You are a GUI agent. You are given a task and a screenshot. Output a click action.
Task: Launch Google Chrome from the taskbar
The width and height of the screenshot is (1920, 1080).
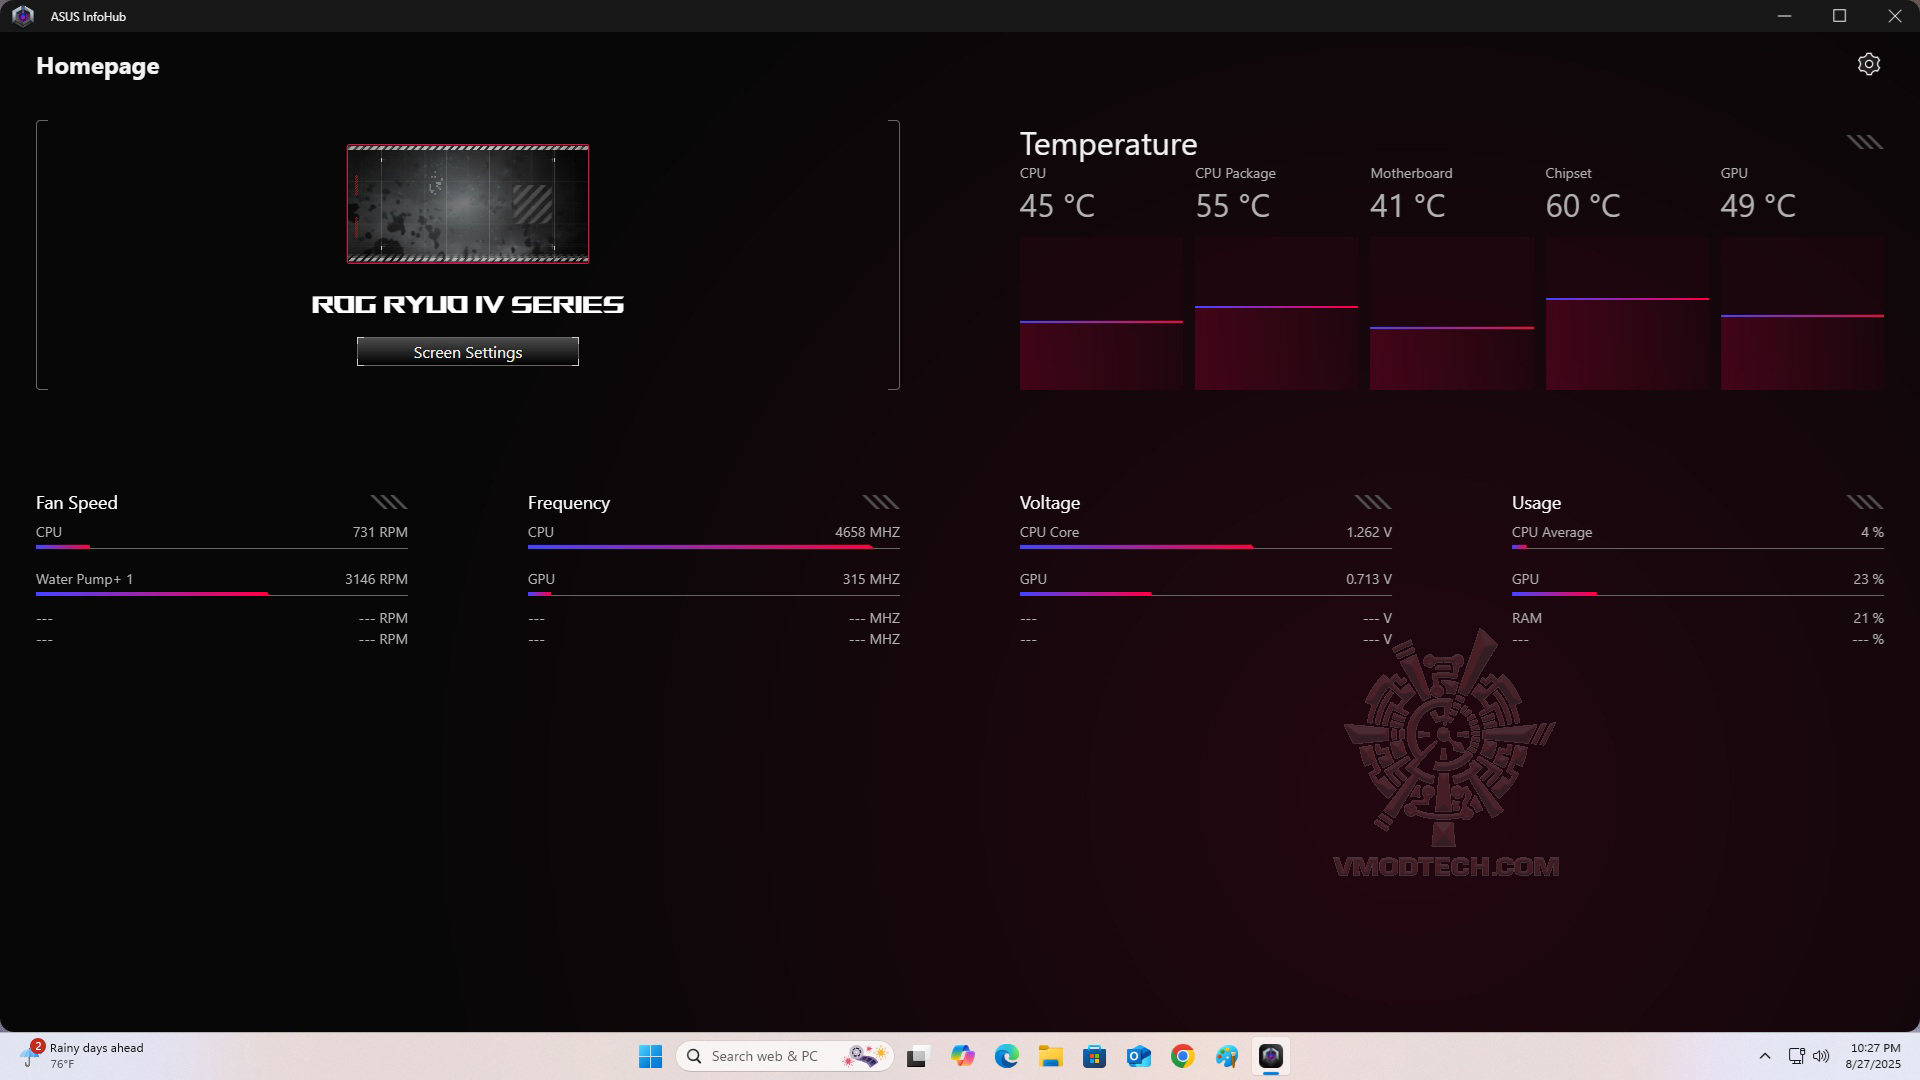click(x=1182, y=1056)
